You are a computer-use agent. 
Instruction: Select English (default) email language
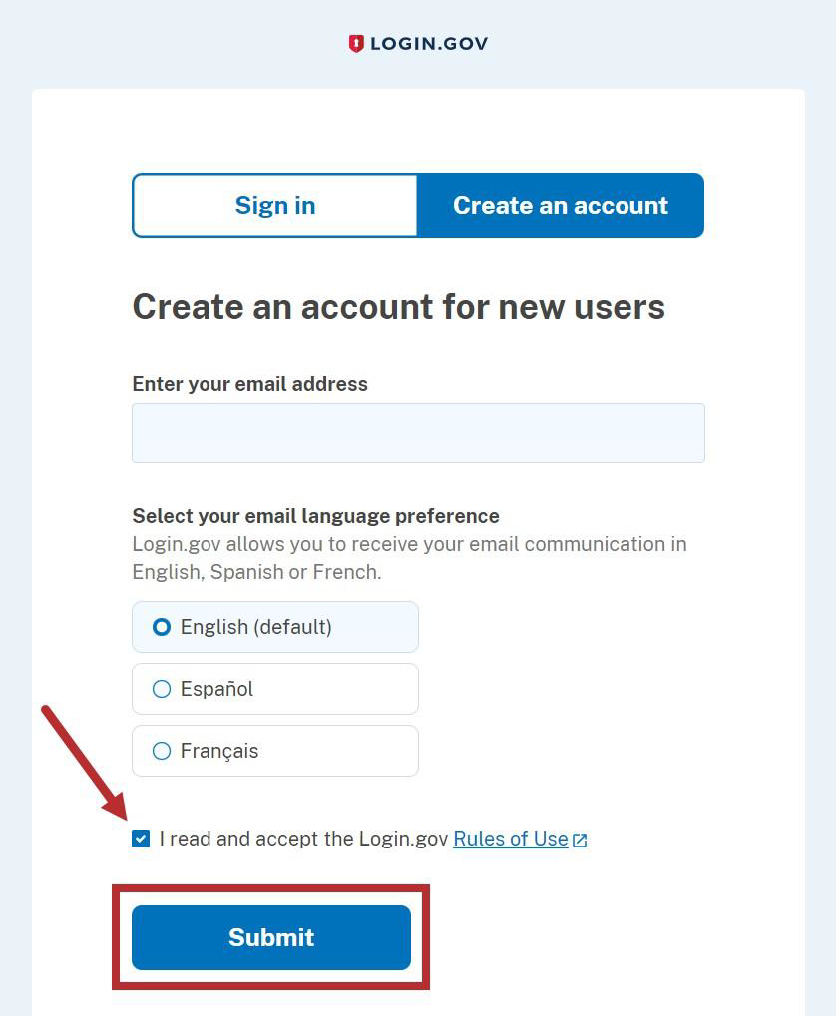[x=161, y=627]
